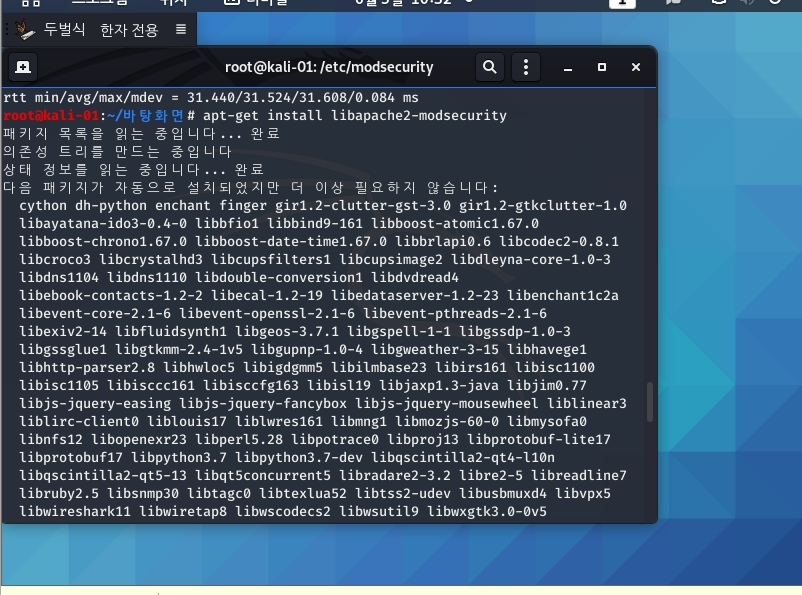Click the package name libcodec2-0.8.1

click(x=559, y=241)
